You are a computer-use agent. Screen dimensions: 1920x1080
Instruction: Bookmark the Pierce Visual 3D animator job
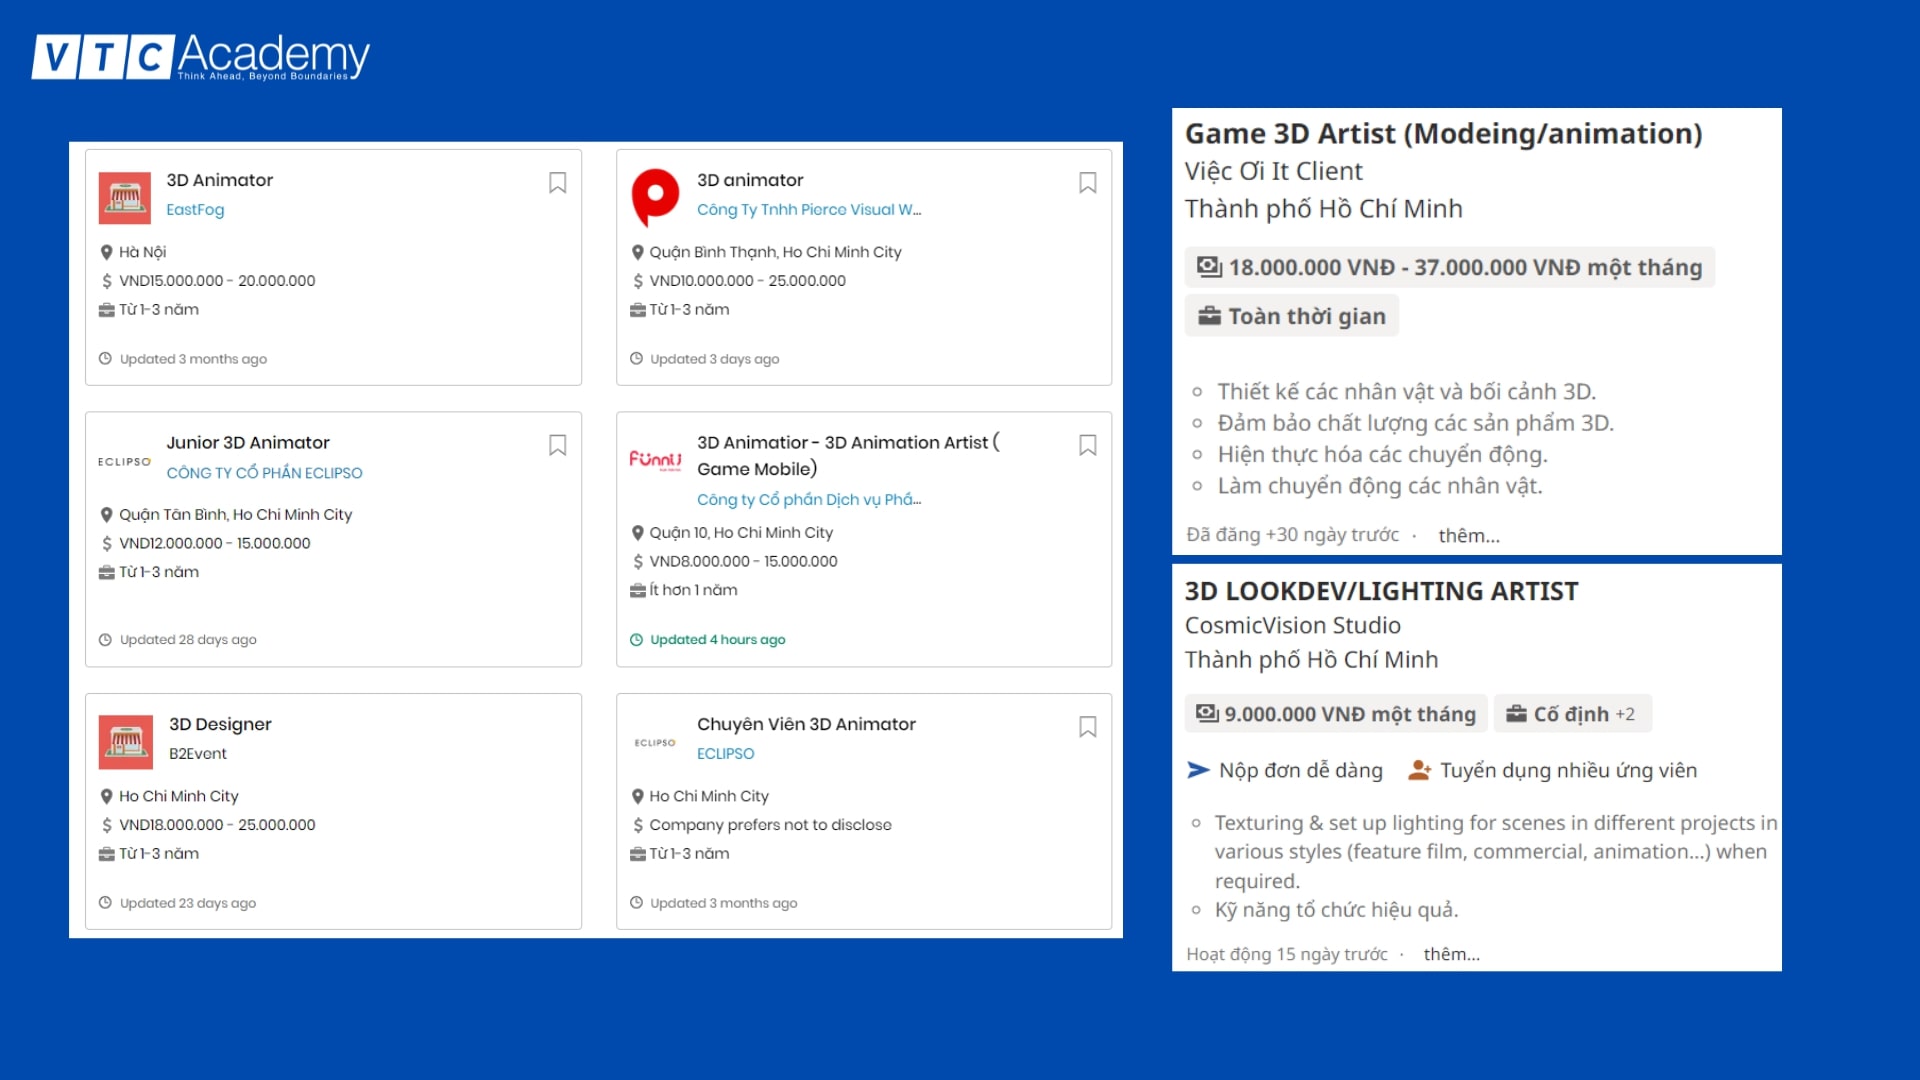coord(1087,183)
